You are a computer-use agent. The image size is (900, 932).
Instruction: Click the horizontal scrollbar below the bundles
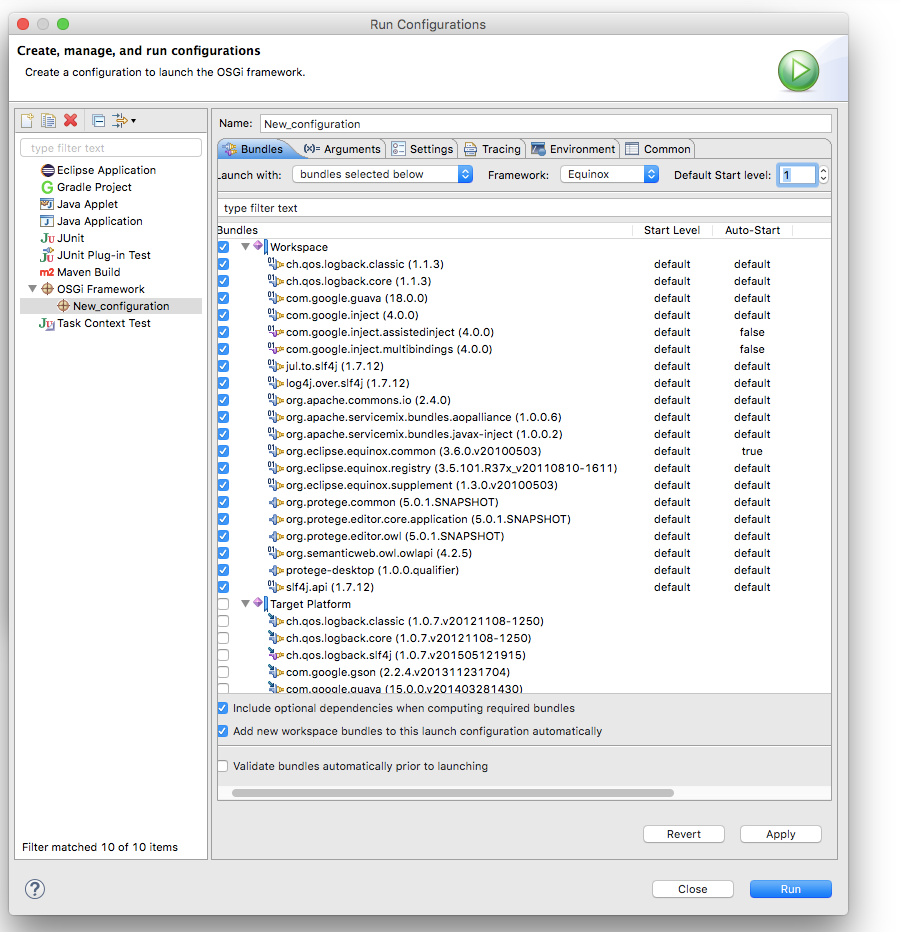coord(452,793)
